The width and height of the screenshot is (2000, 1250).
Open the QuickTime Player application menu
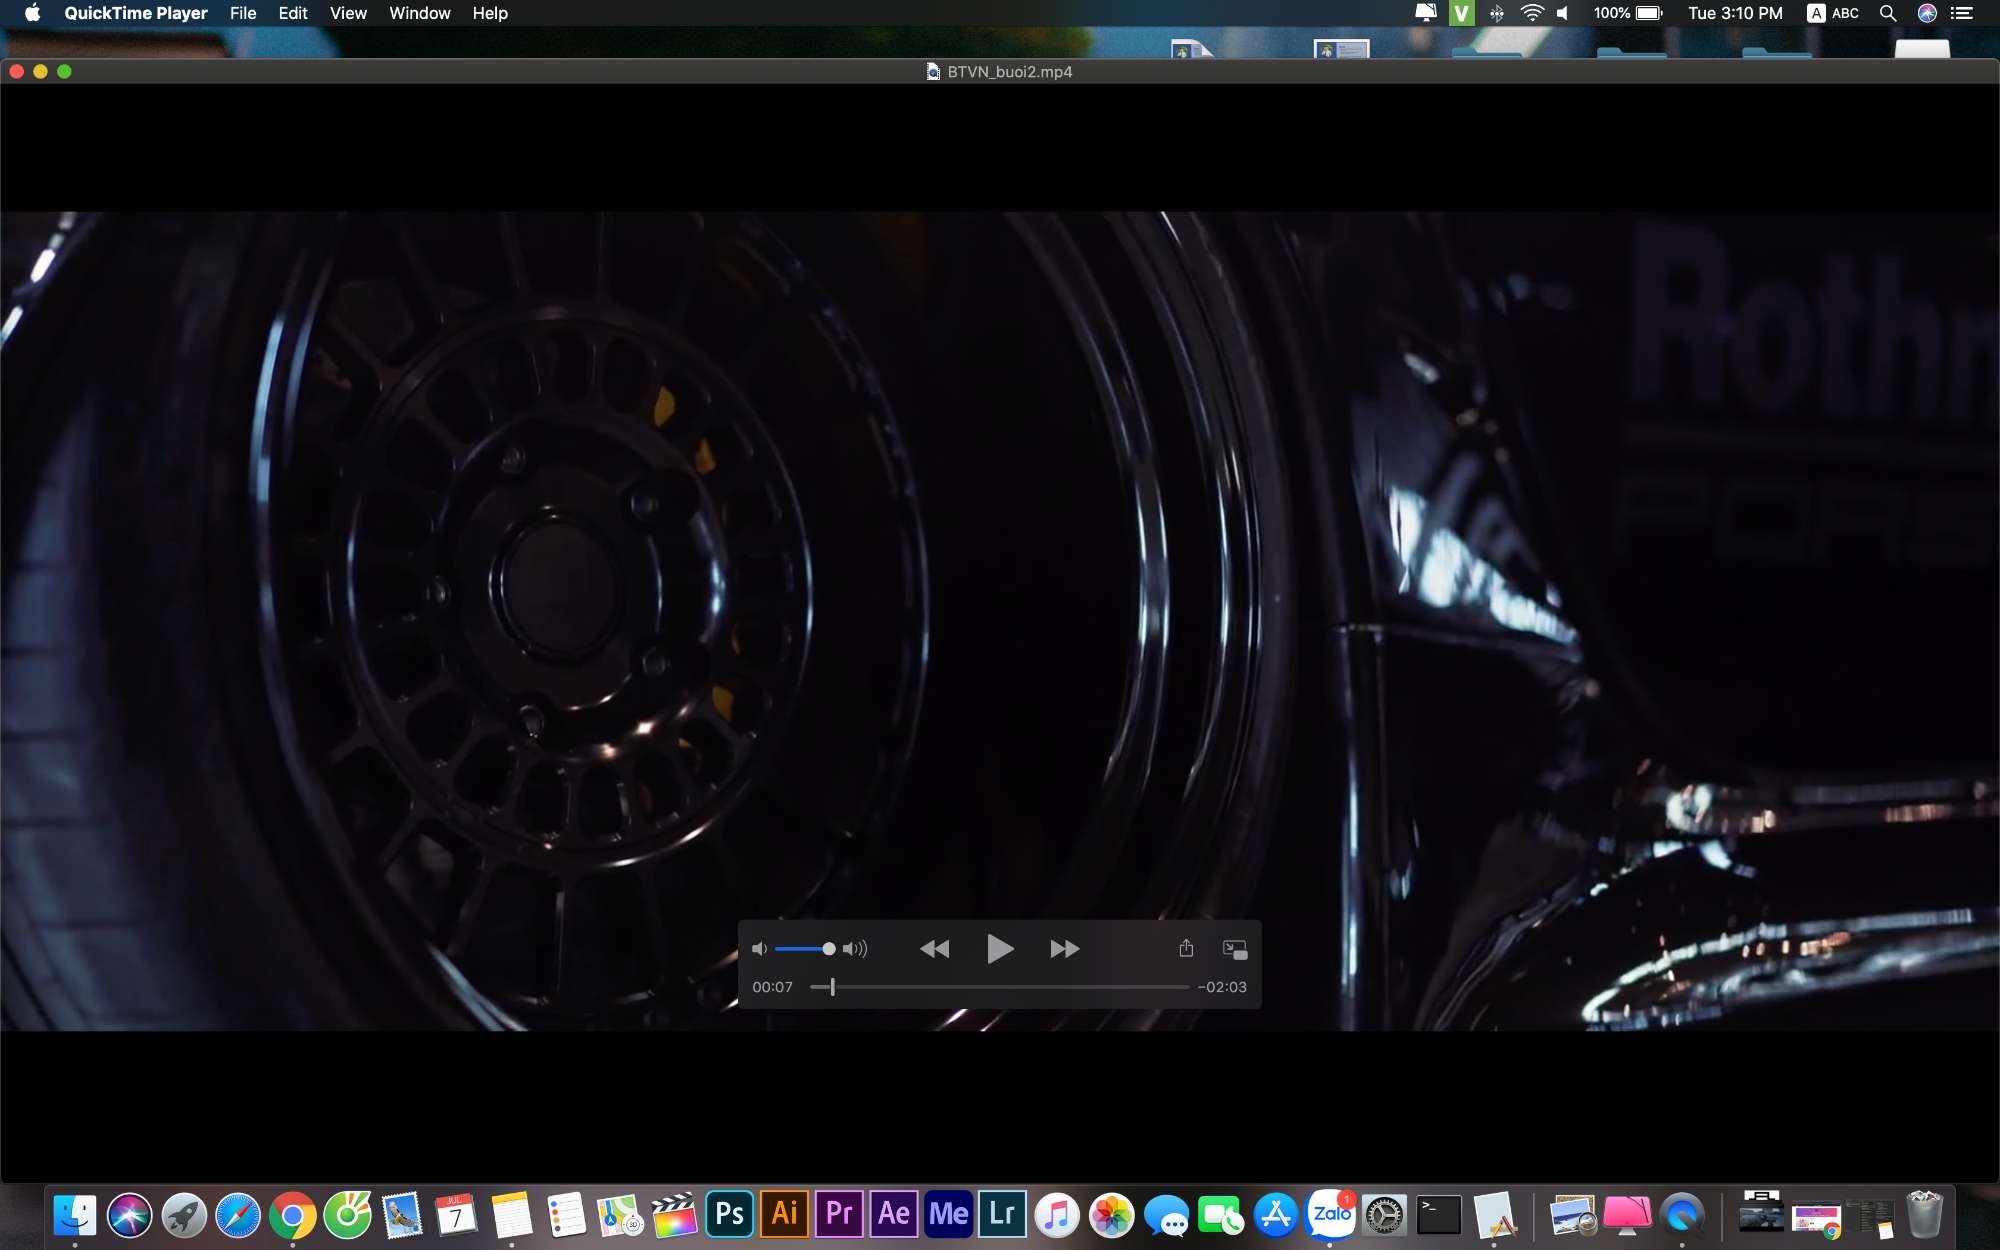tap(136, 13)
